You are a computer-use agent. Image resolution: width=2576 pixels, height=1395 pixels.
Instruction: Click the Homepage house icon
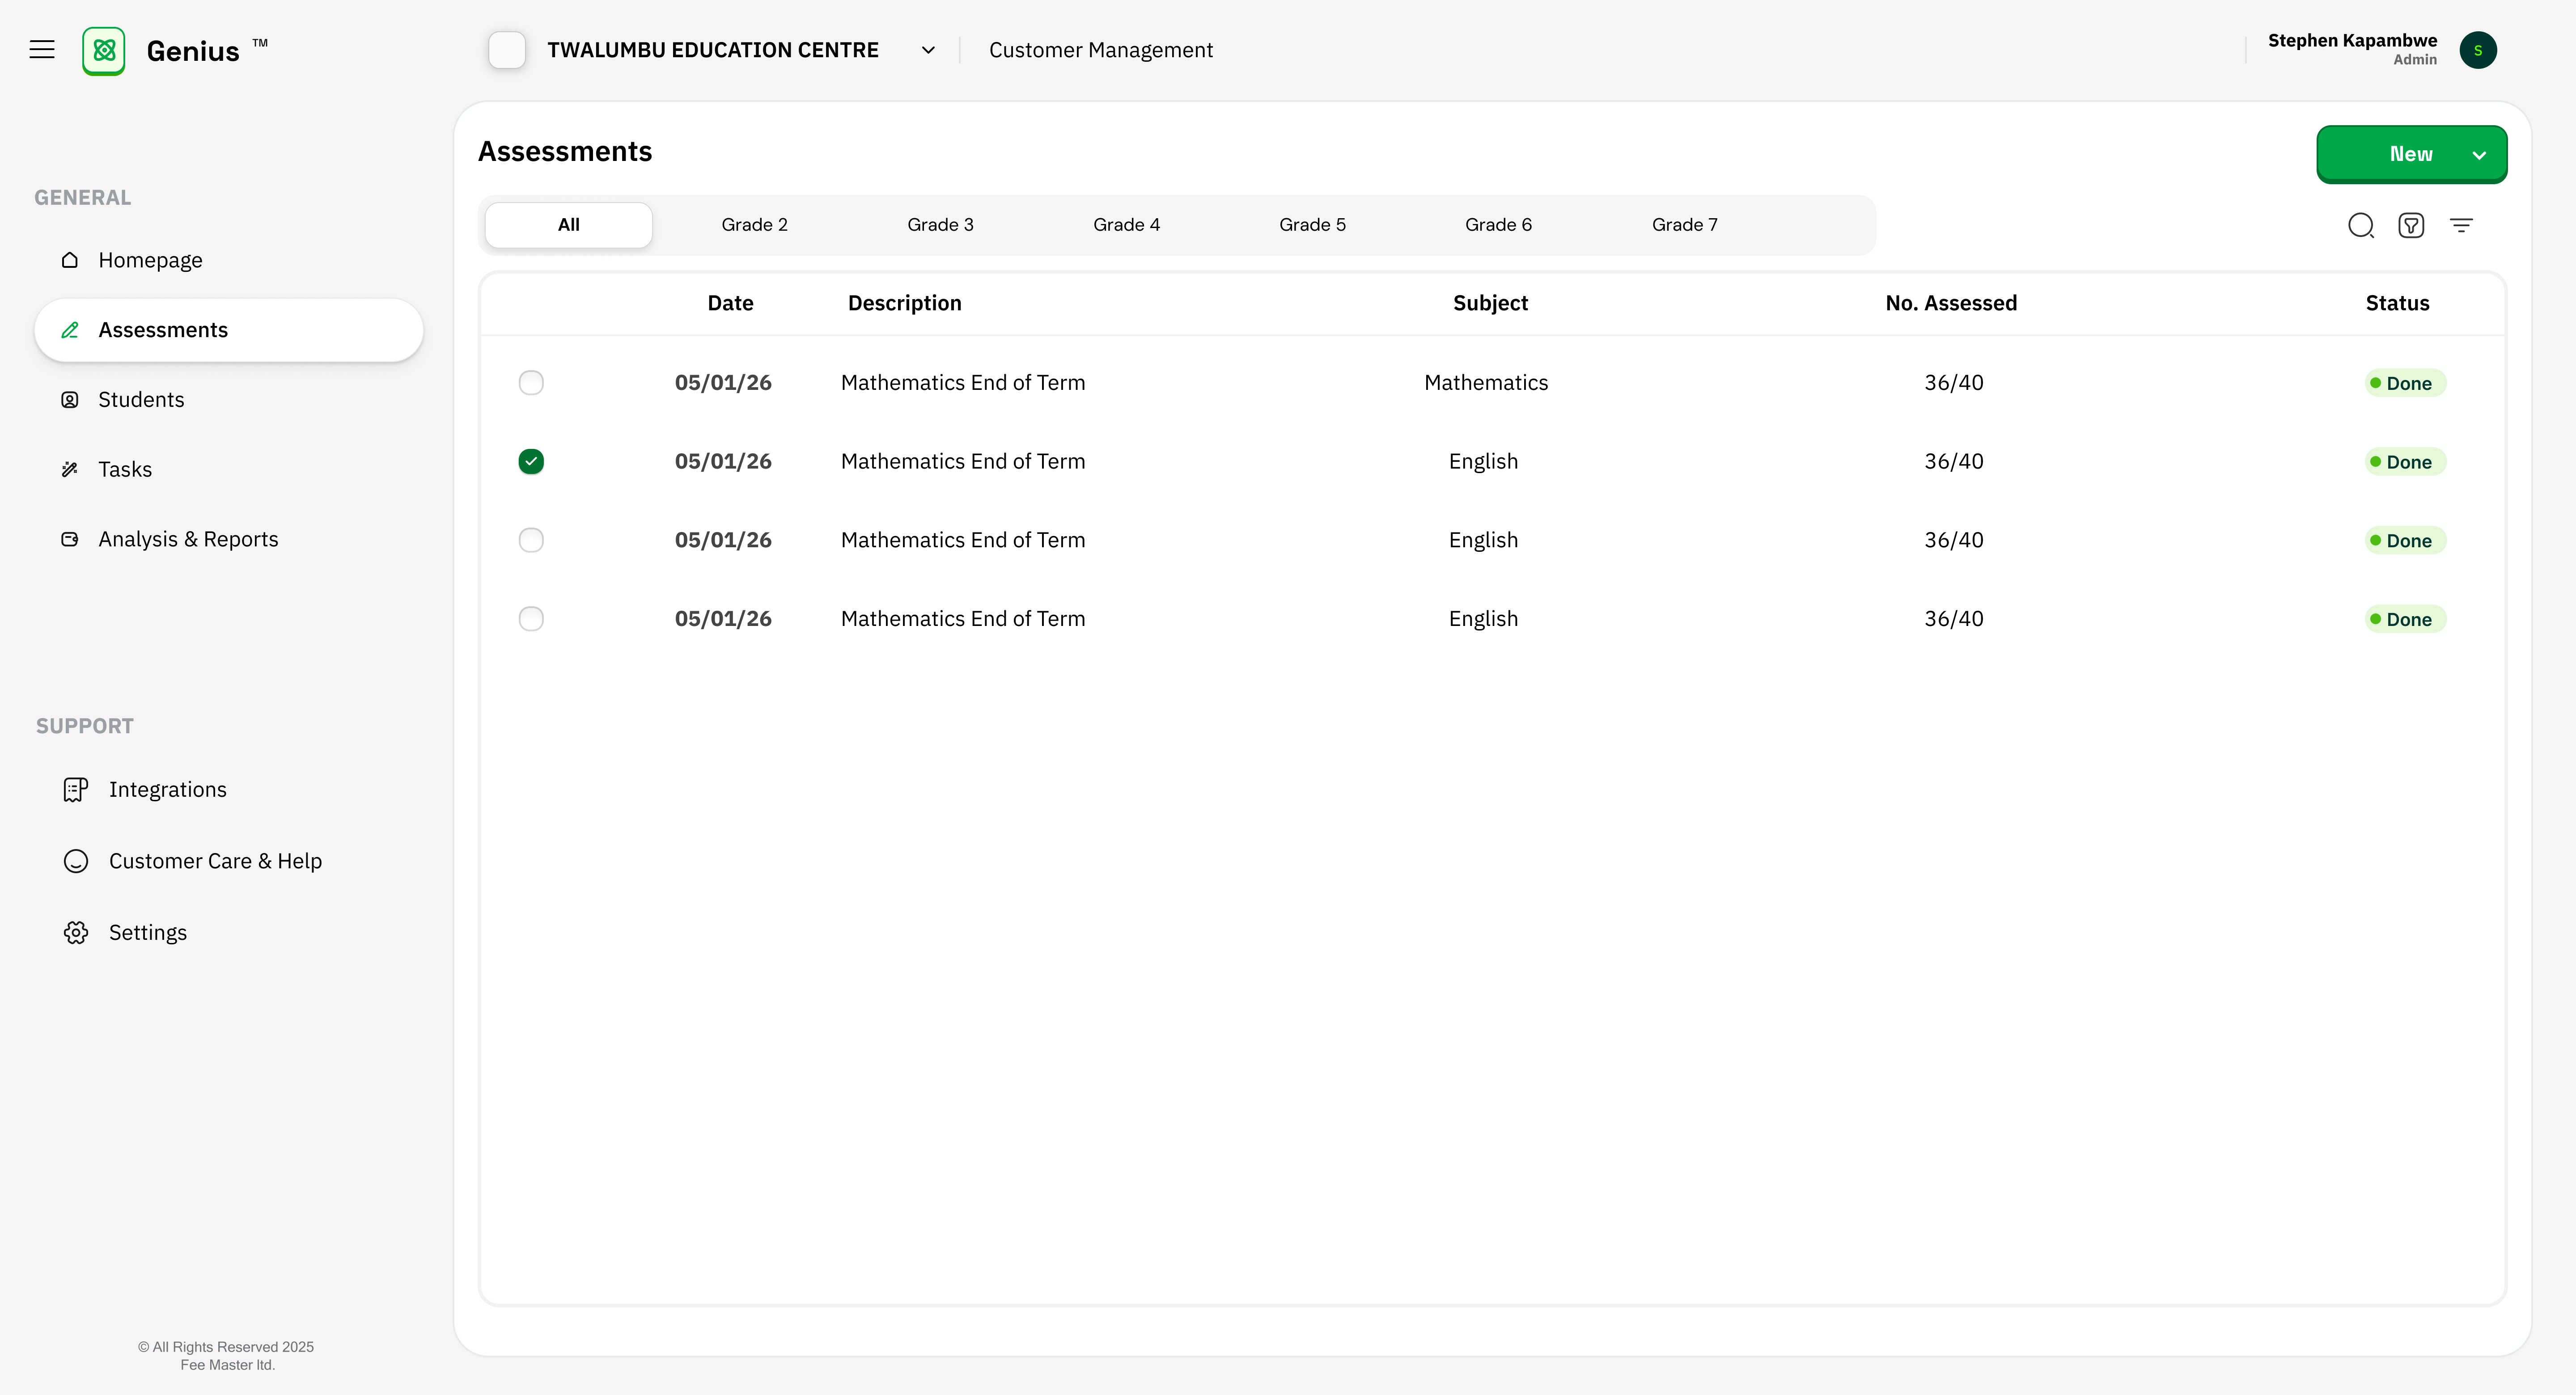(x=70, y=260)
